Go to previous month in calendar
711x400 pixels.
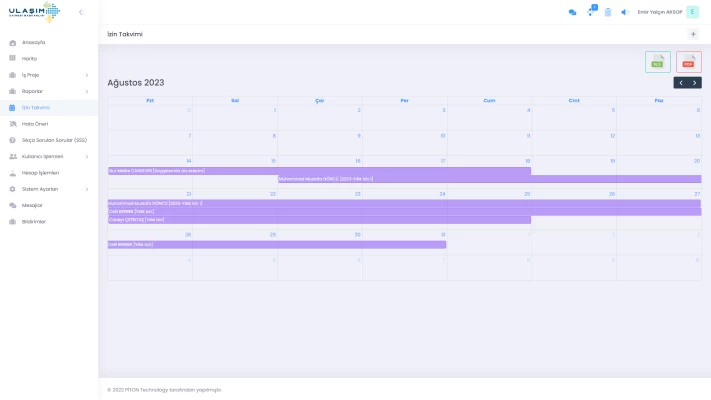pyautogui.click(x=680, y=83)
